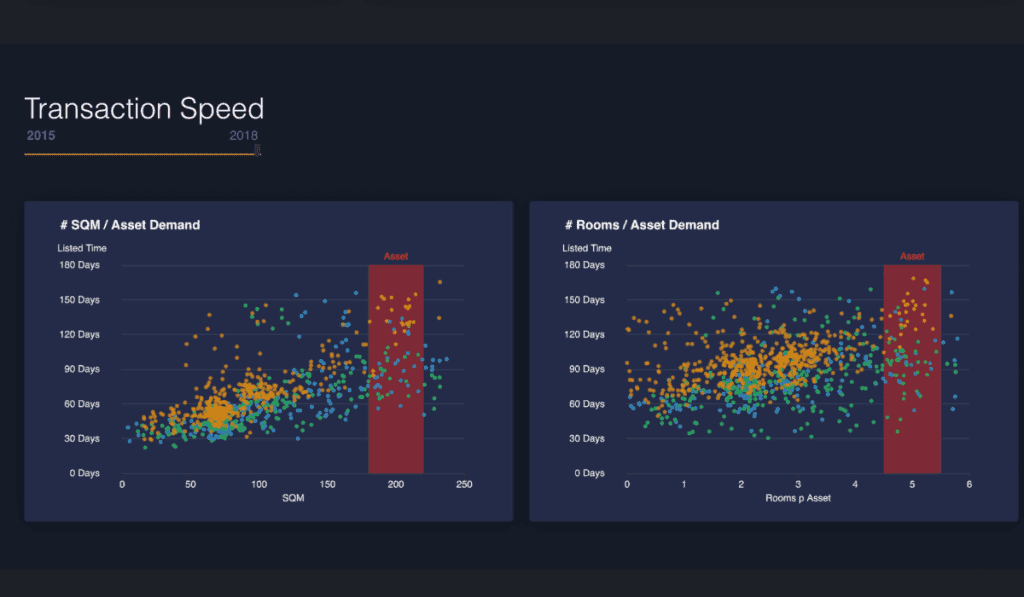This screenshot has width=1024, height=597.
Task: Select the "# Rooms / Asset Demand" chart title
Action: (643, 224)
